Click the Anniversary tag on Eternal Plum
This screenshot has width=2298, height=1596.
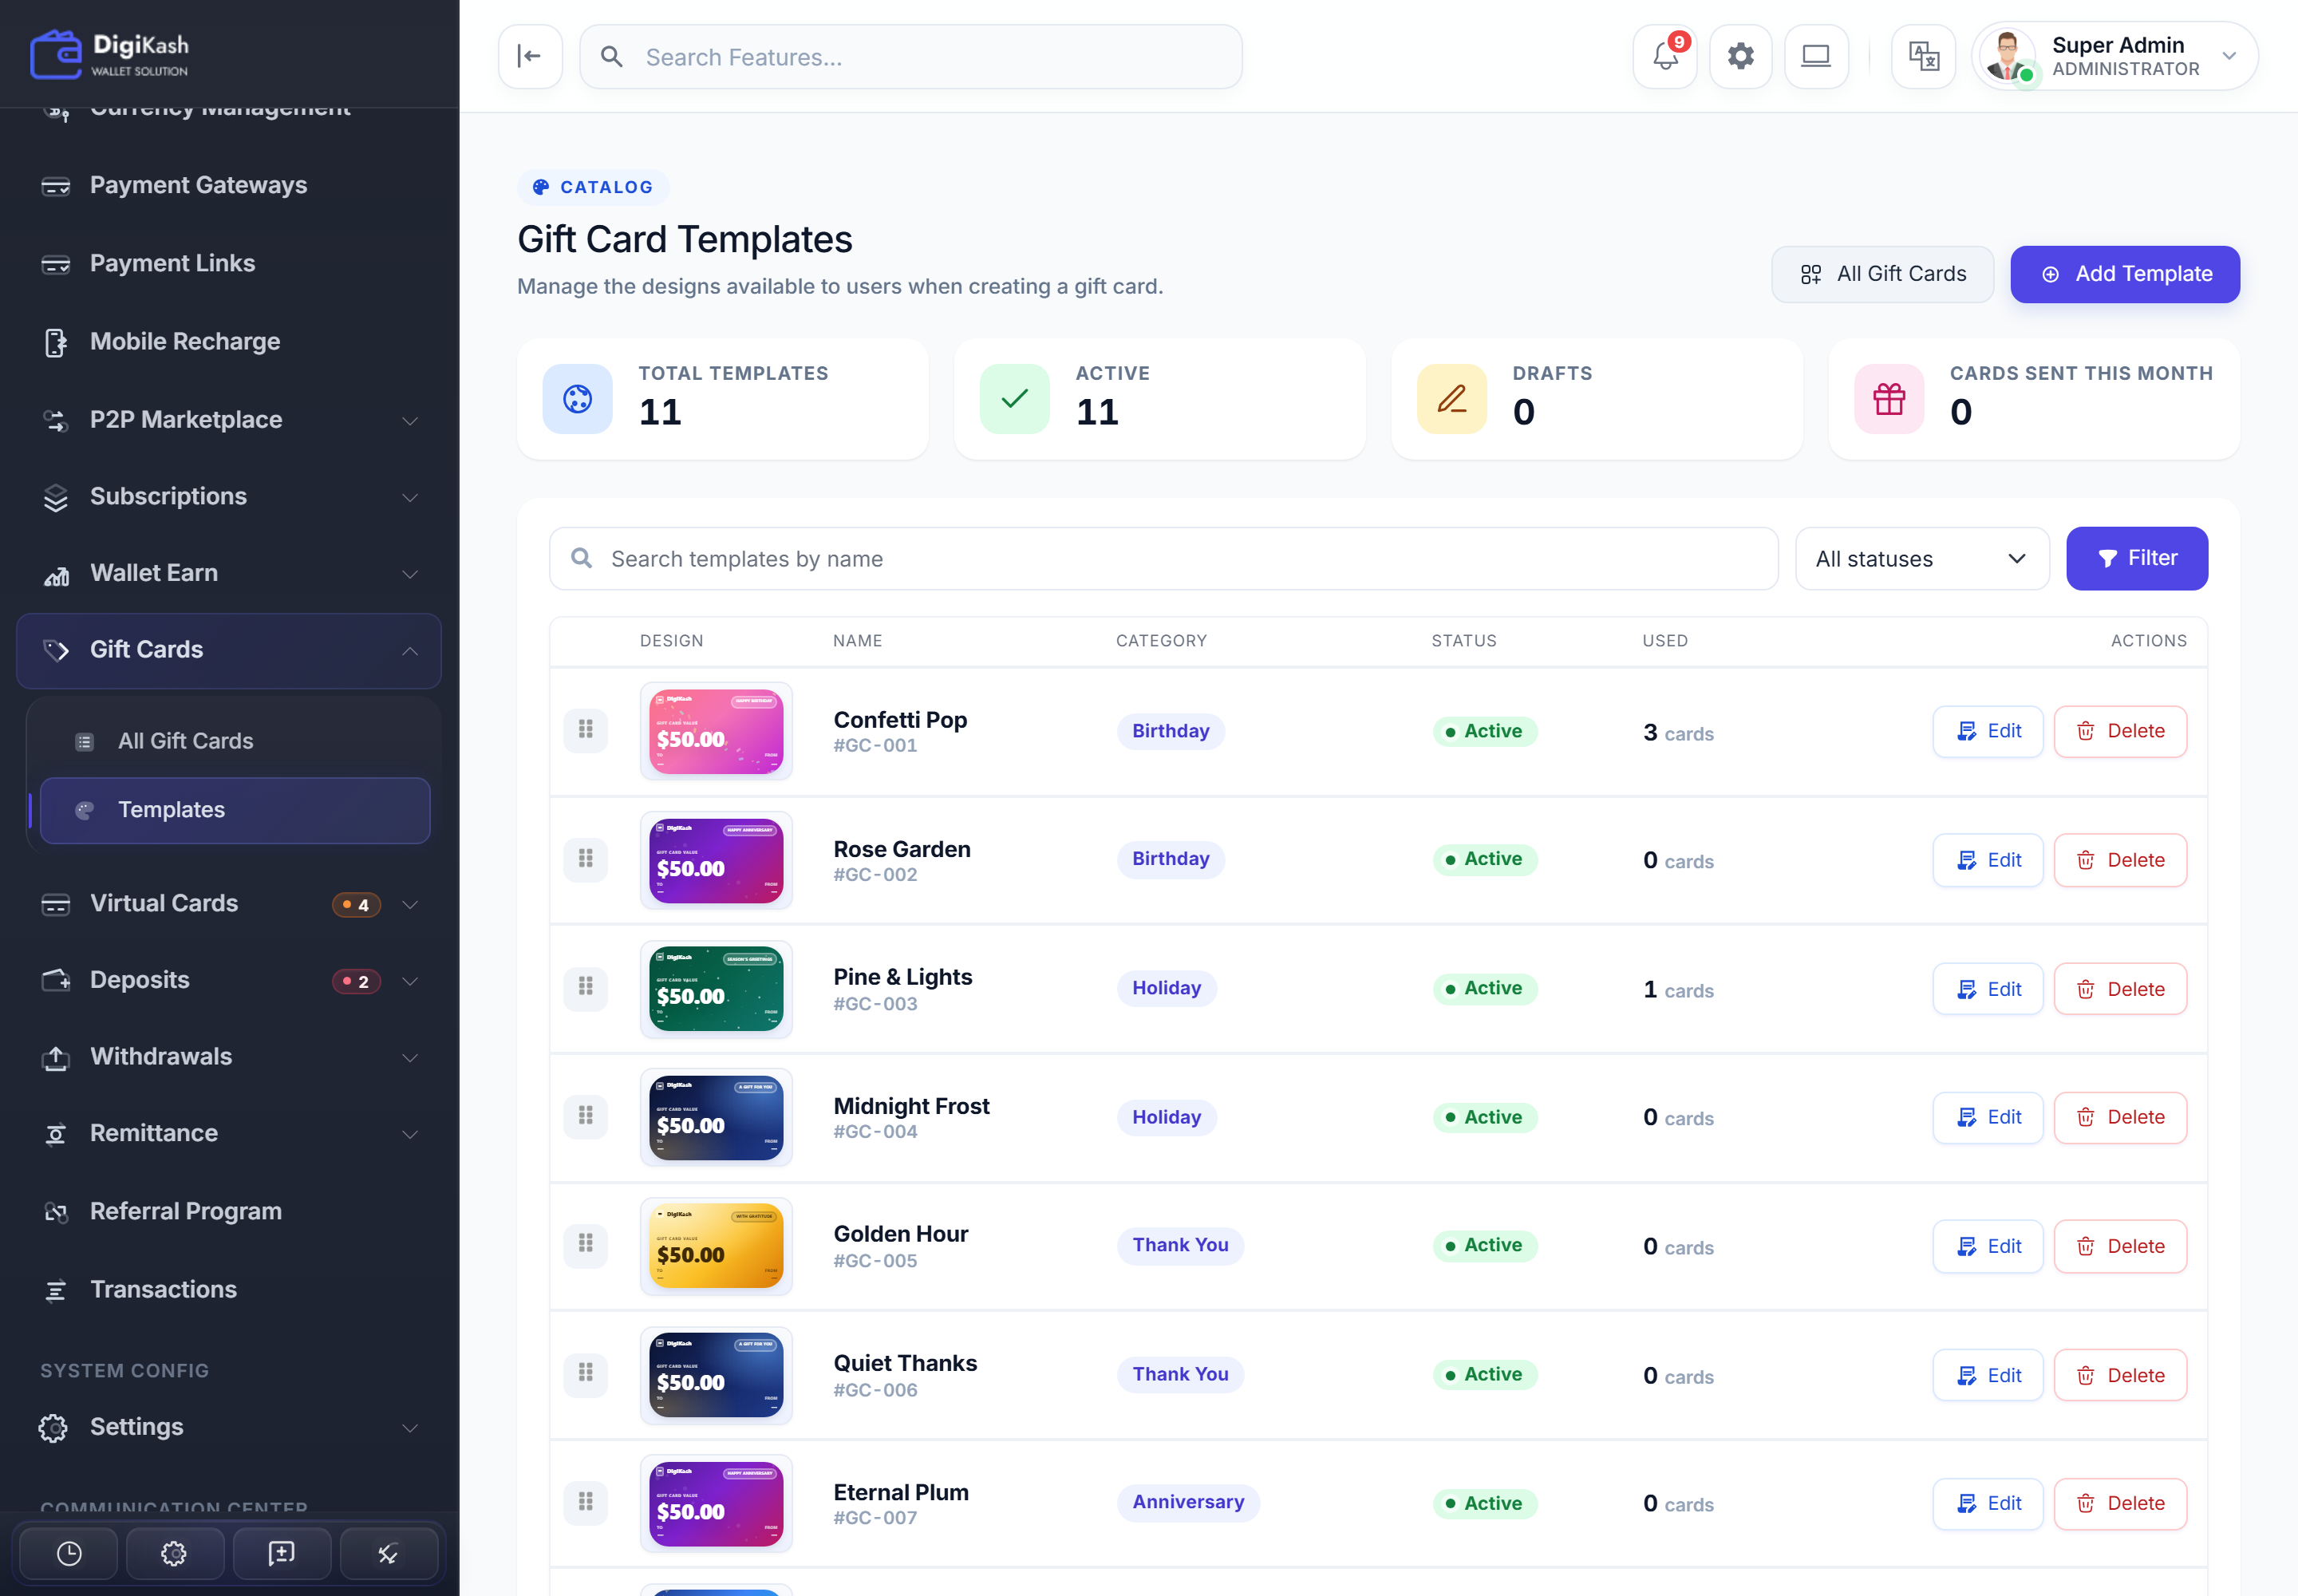1188,1502
